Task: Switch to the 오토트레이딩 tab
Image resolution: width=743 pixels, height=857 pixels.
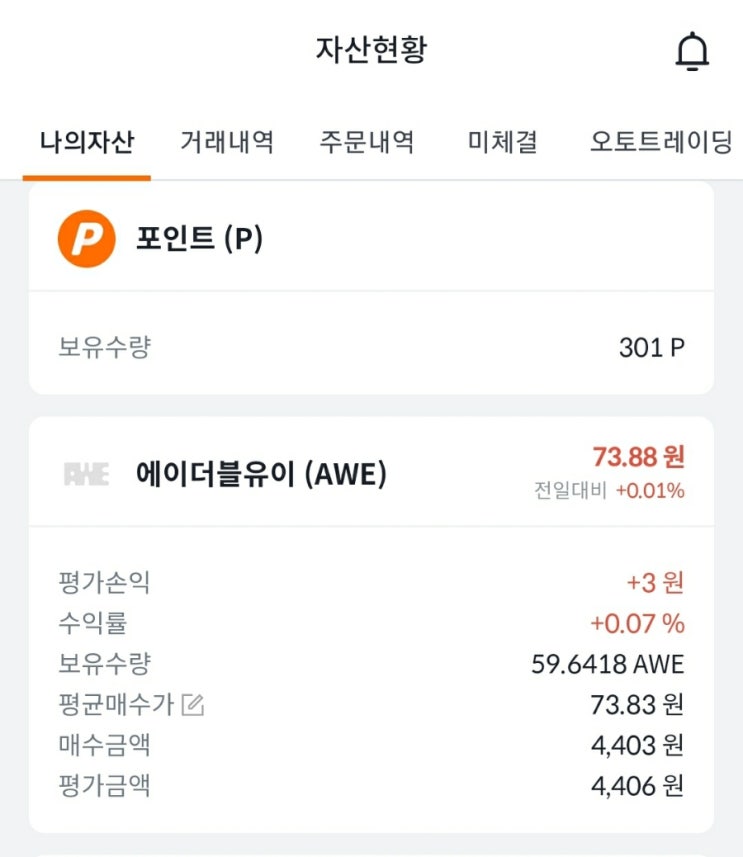Action: coord(661,142)
